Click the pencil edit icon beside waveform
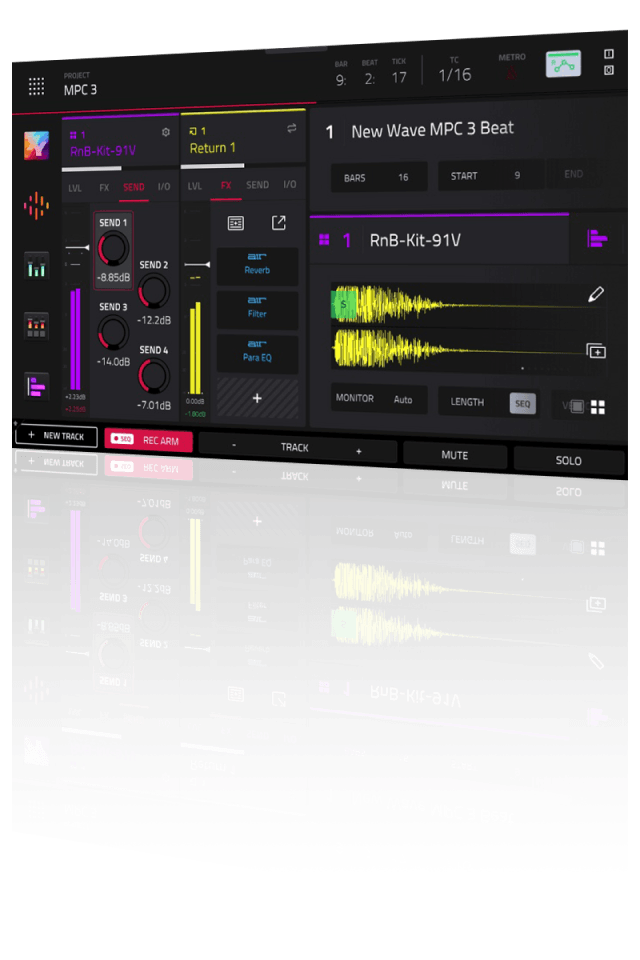 pyautogui.click(x=596, y=295)
